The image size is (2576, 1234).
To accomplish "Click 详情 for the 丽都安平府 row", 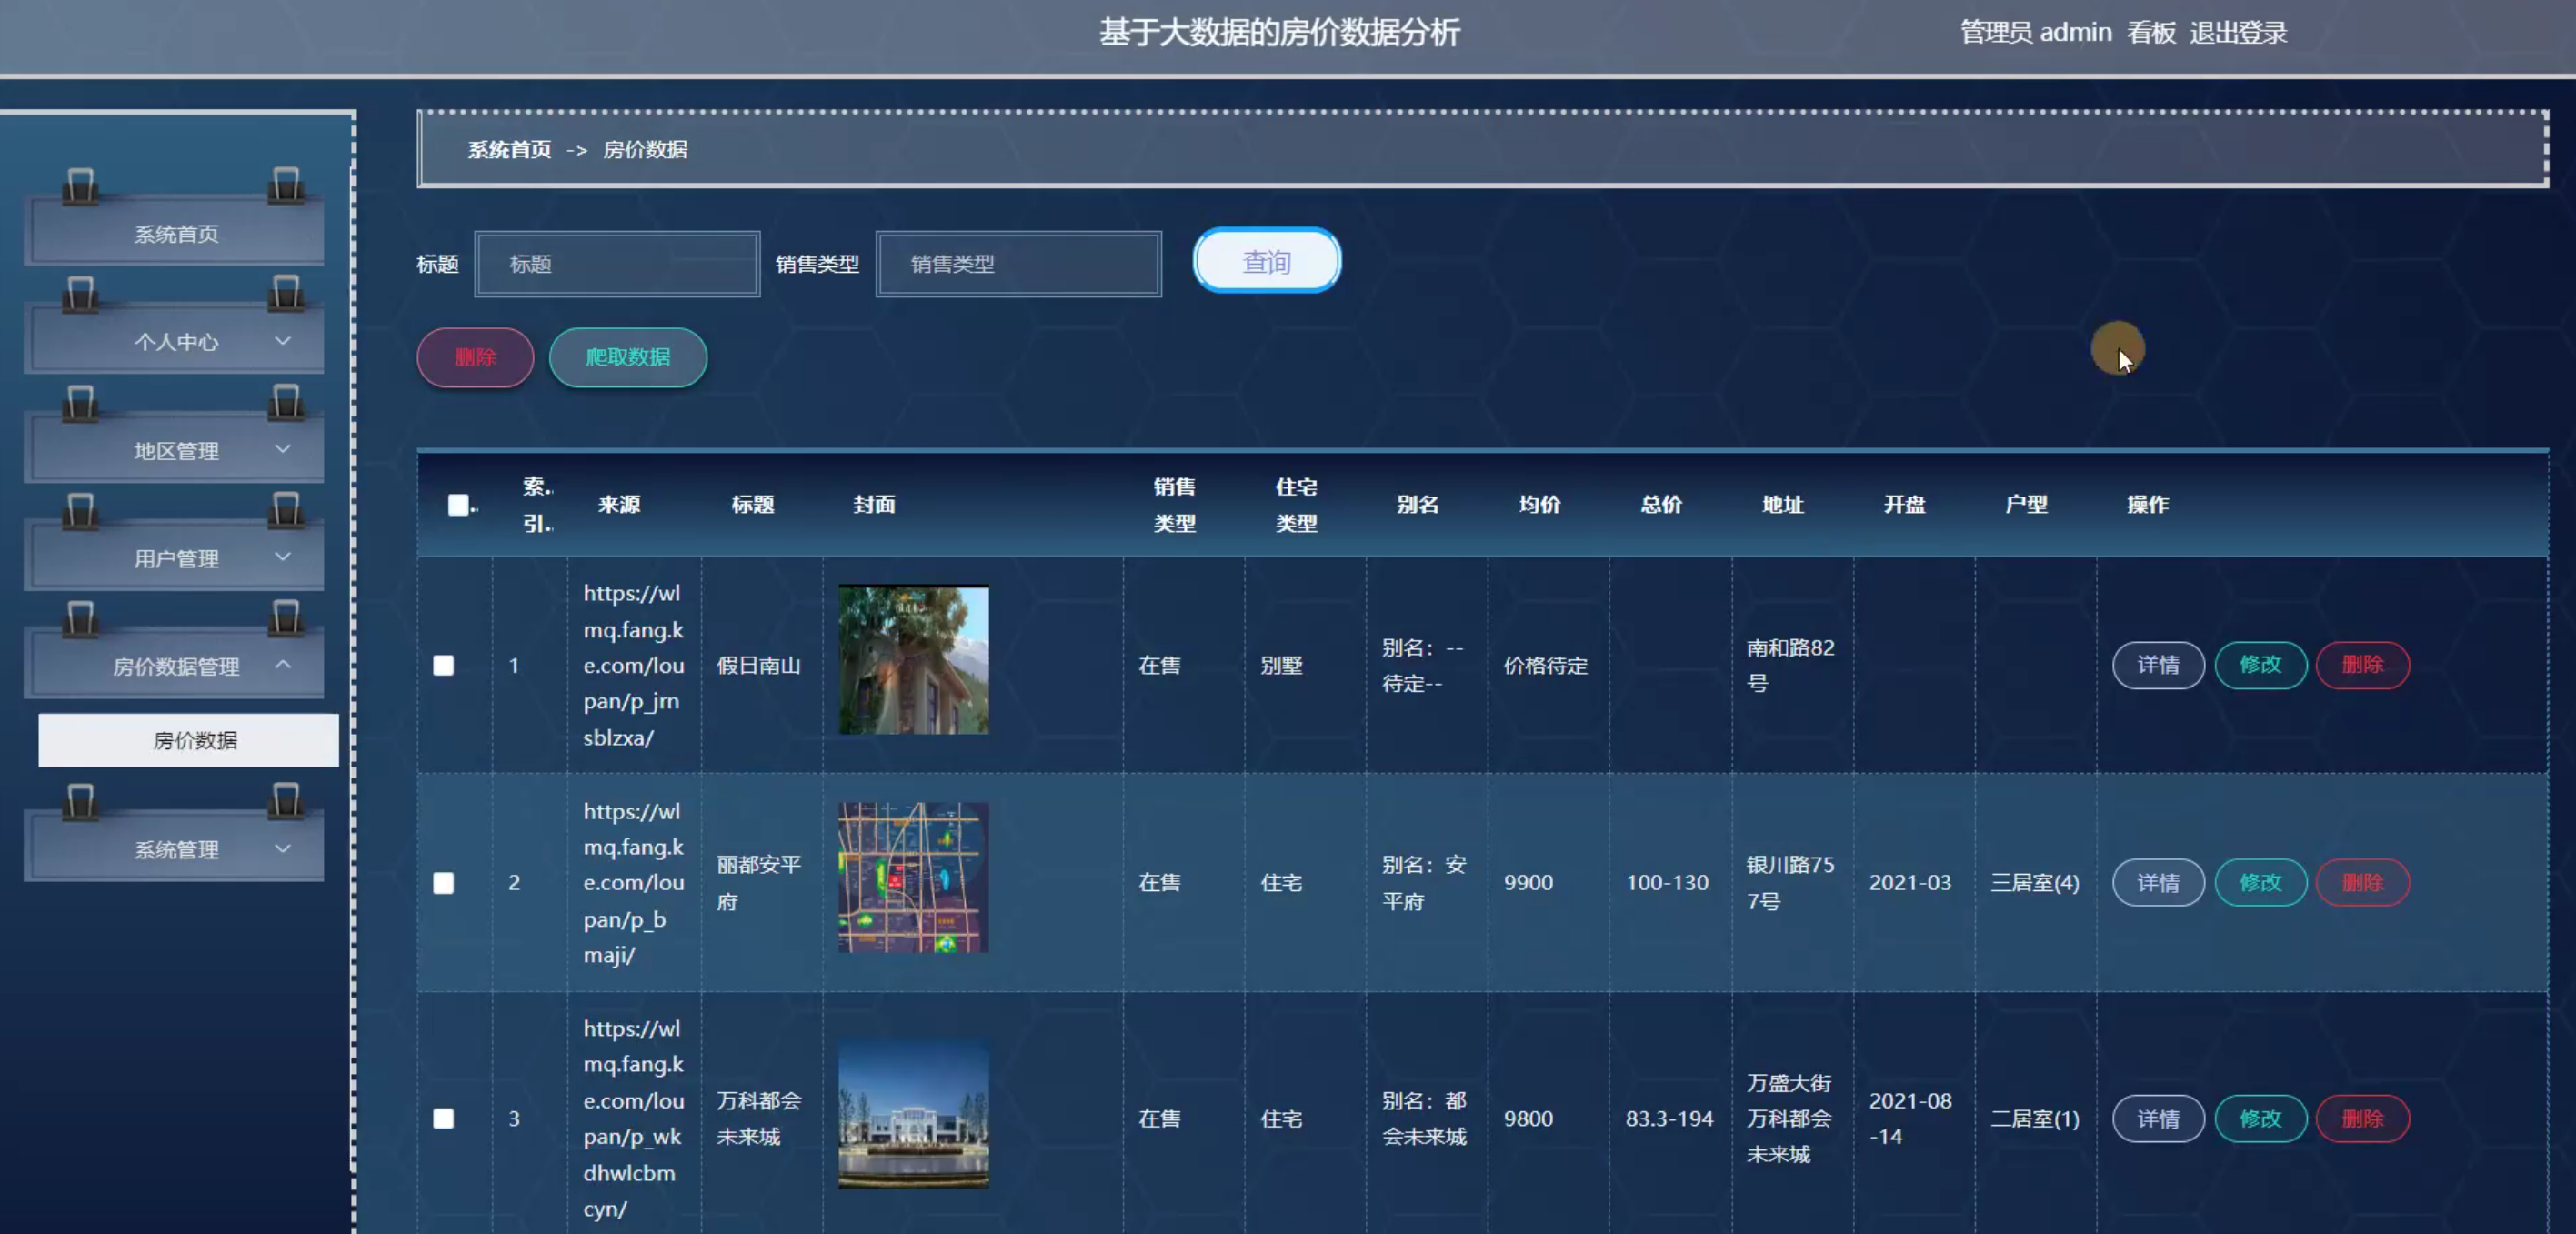I will point(2158,883).
